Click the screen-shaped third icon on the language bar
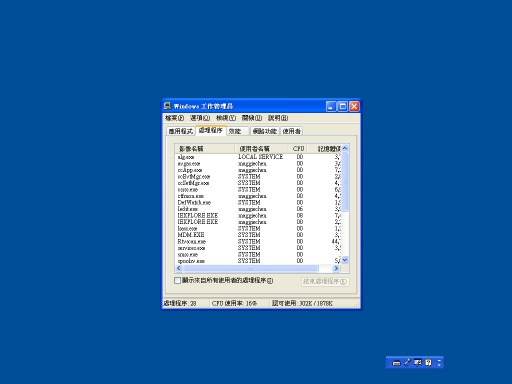512x384 pixels. [418, 362]
